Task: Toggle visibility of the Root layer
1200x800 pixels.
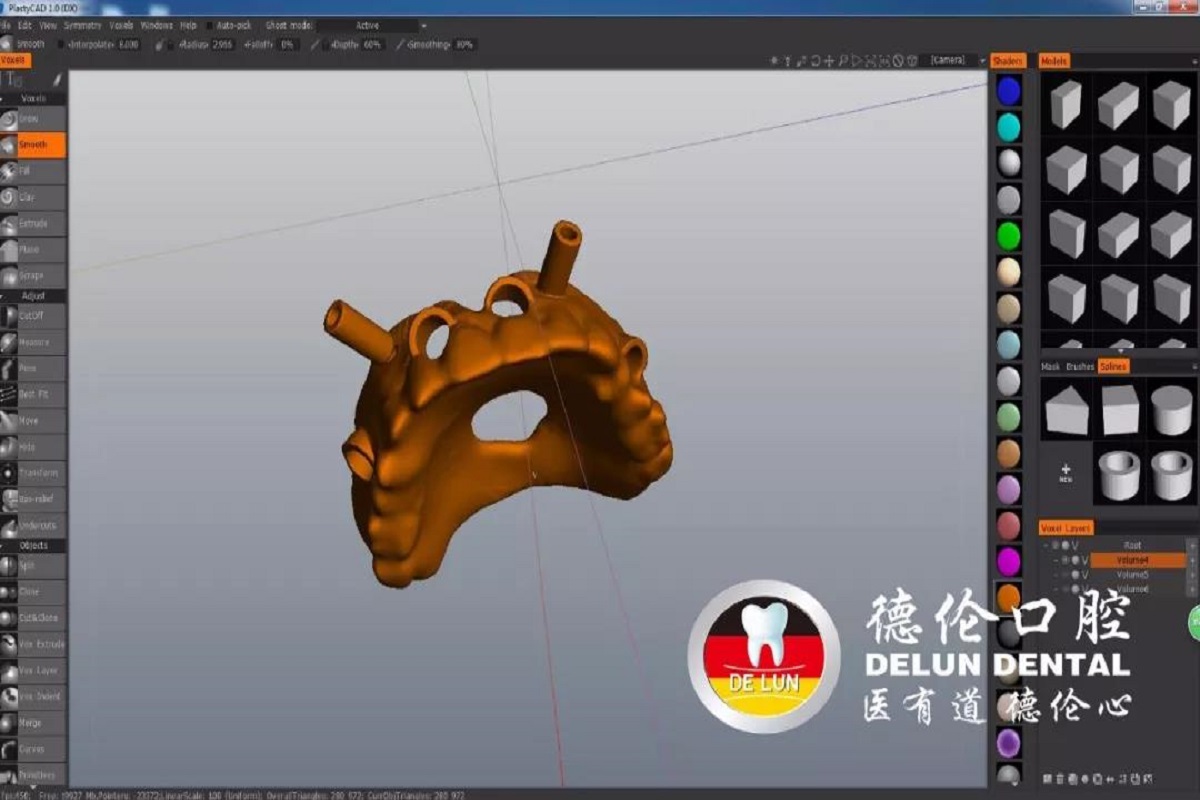Action: click(1066, 546)
